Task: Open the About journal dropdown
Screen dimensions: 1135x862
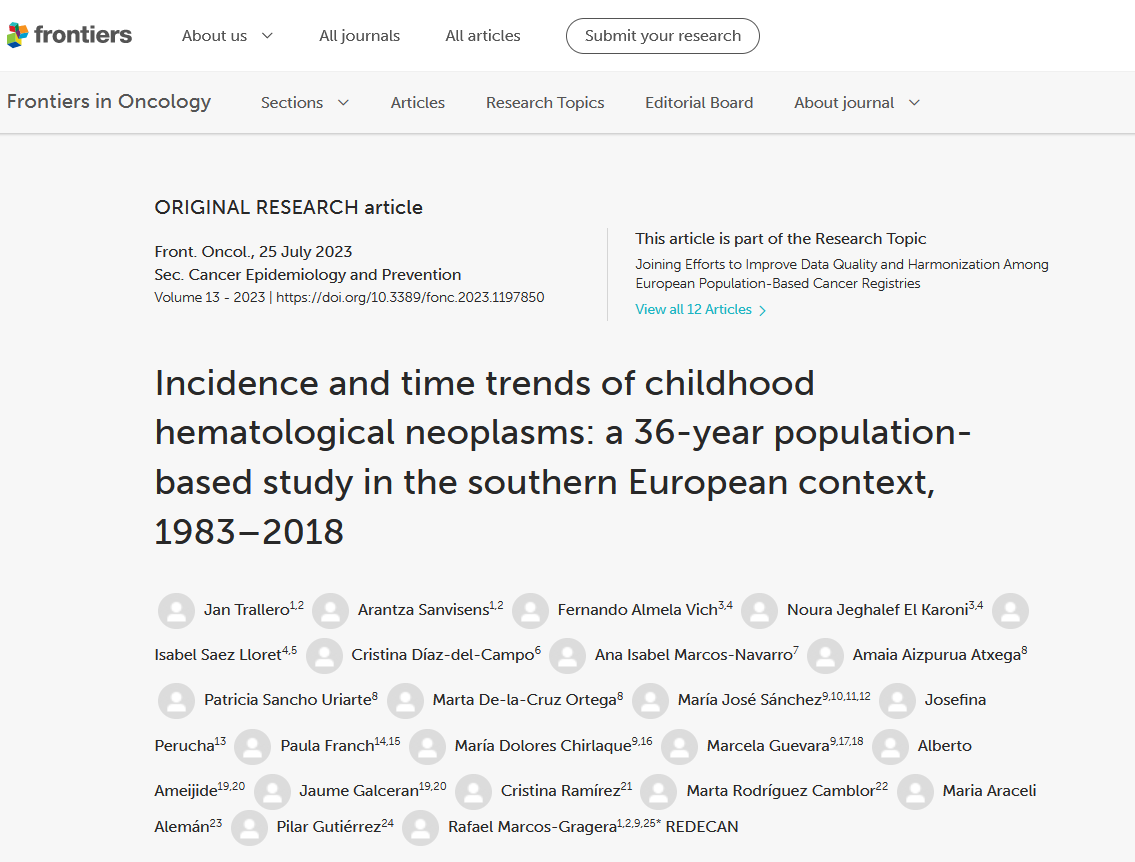Action: [857, 103]
